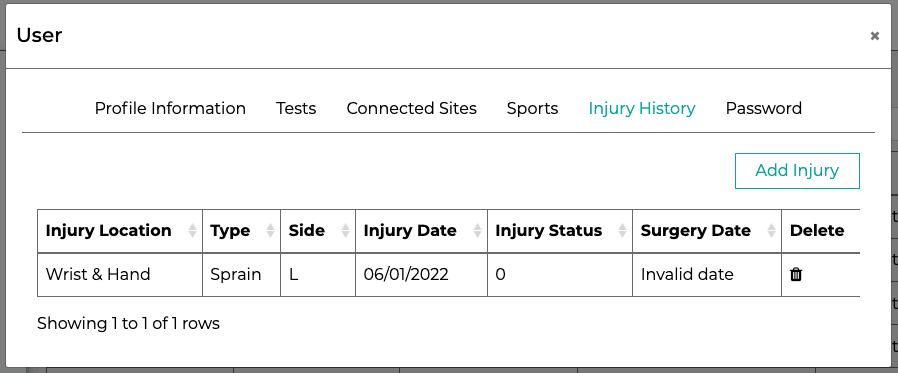Select the Injury History tab
The width and height of the screenshot is (898, 373).
click(x=642, y=108)
